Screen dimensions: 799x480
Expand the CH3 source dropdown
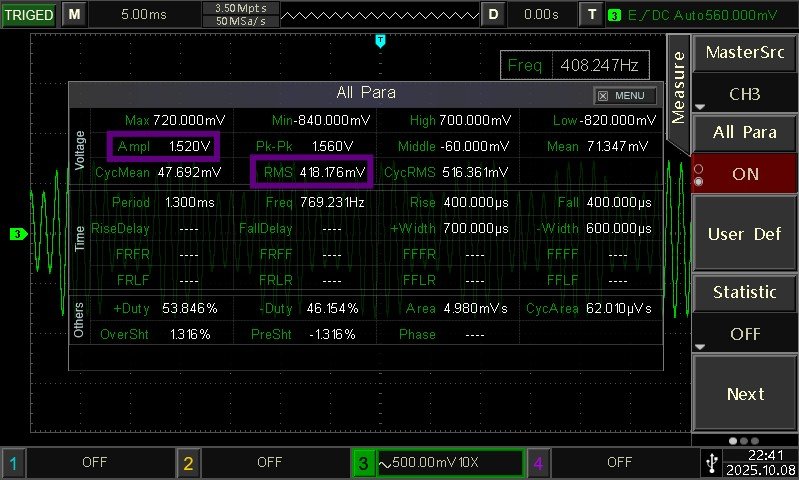tap(744, 94)
